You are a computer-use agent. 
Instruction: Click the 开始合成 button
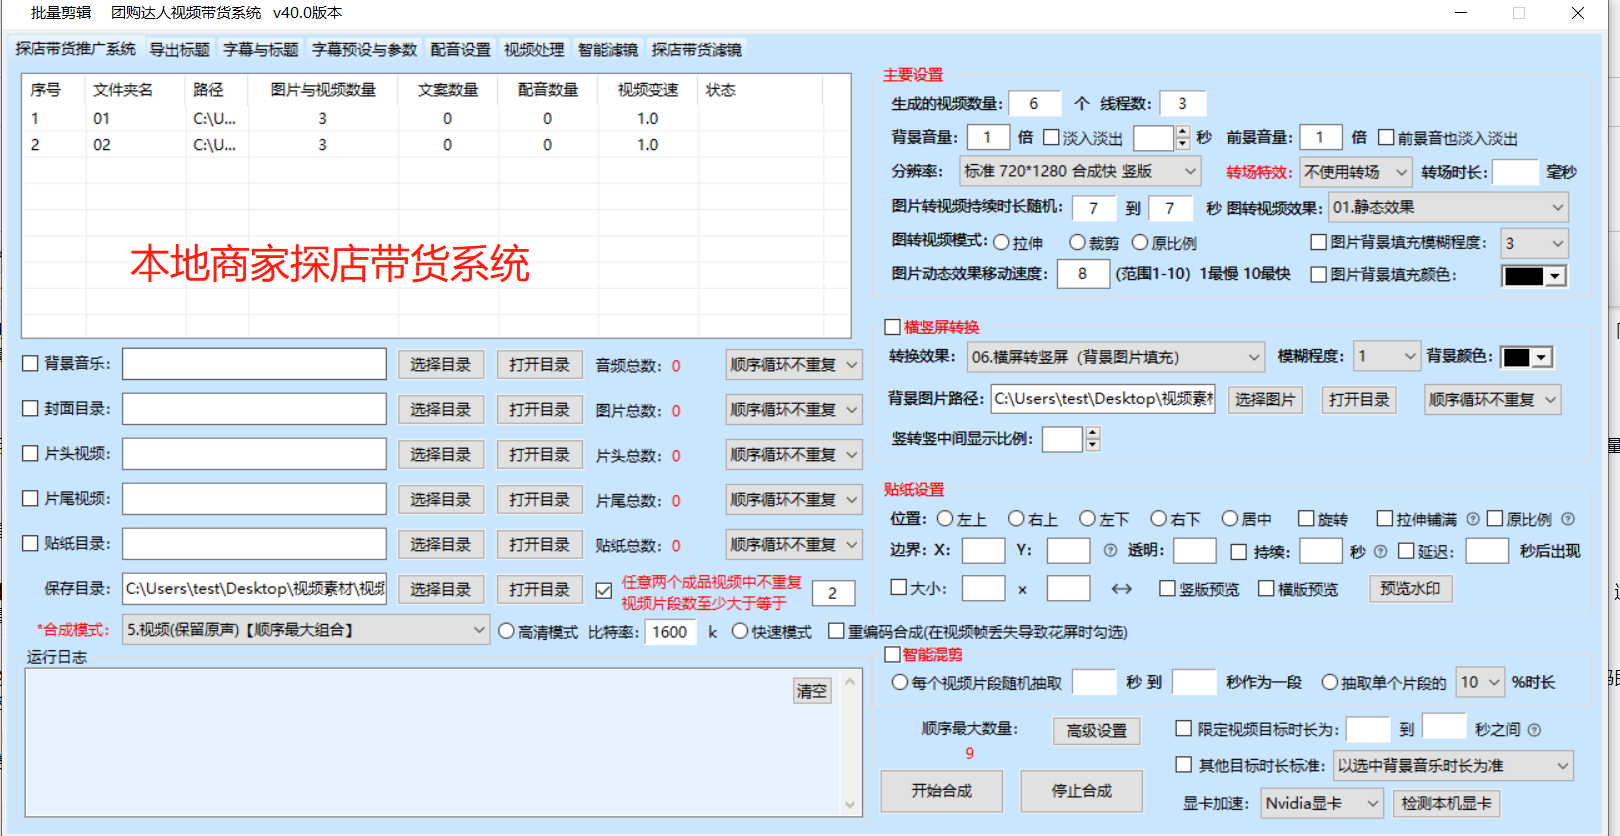941,791
